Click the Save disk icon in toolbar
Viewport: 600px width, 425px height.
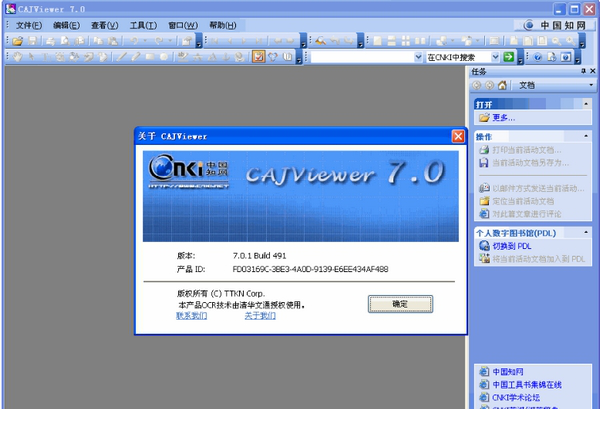tap(33, 41)
